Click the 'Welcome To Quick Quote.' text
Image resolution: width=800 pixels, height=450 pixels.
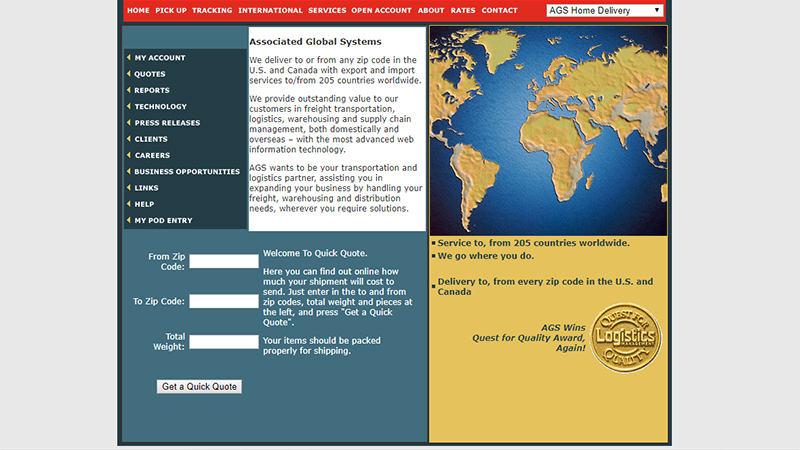pos(315,253)
